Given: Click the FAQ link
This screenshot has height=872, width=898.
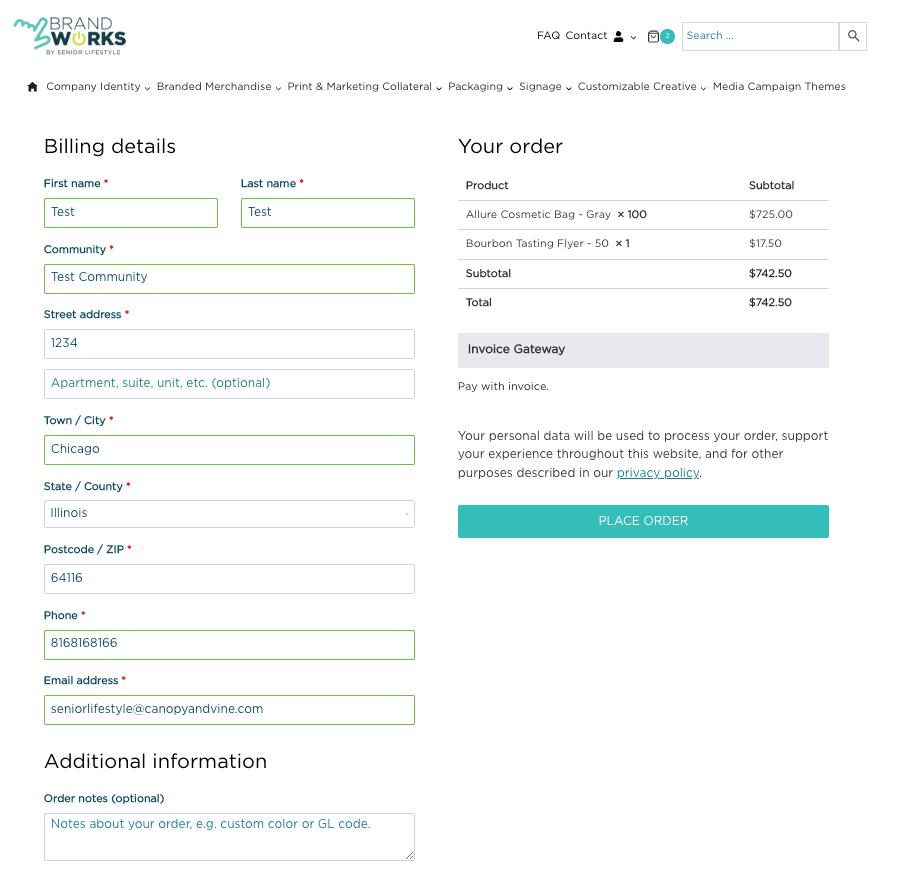Looking at the screenshot, I should pos(548,35).
